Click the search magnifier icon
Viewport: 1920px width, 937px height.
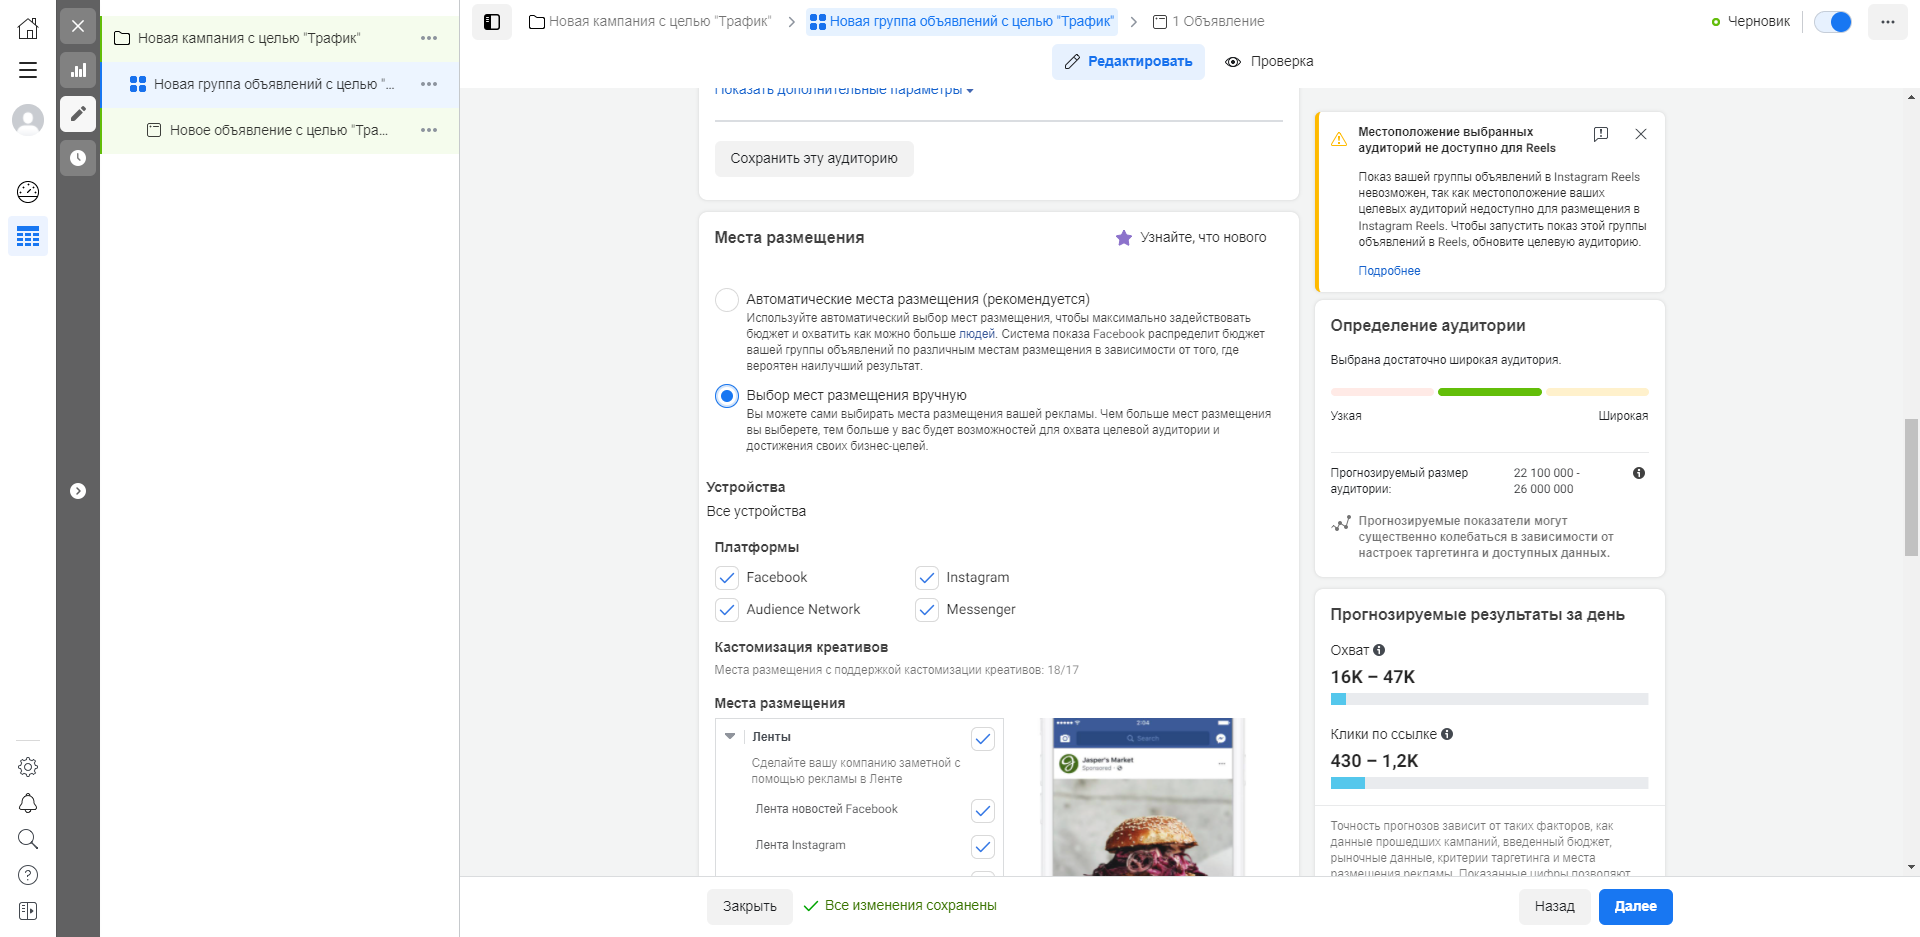coord(28,839)
